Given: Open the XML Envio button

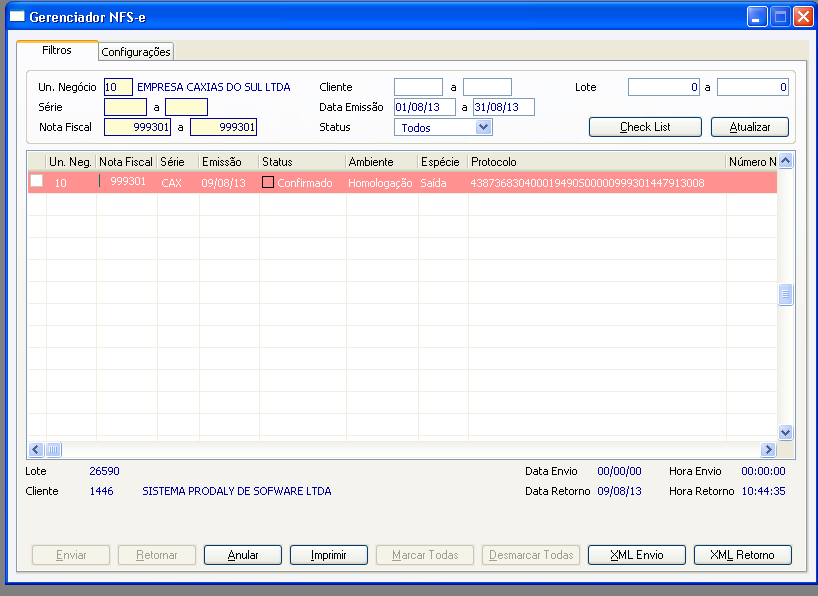Looking at the screenshot, I should pyautogui.click(x=636, y=555).
